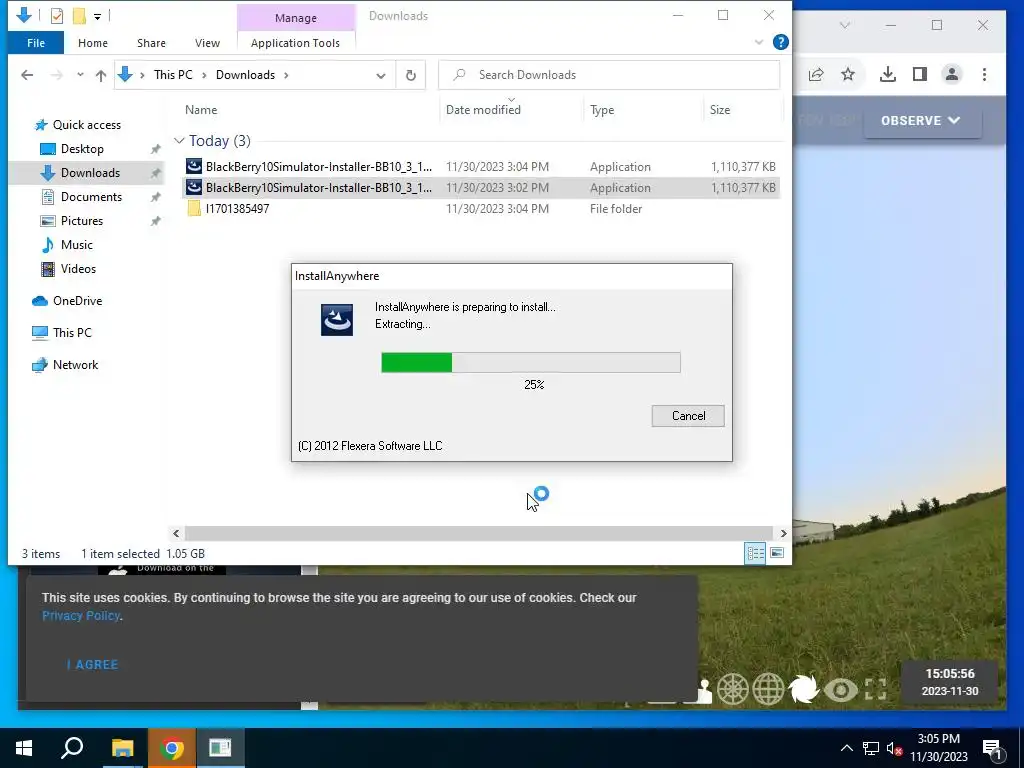Open Desktop in navigation pane
The image size is (1024, 768).
coord(82,149)
